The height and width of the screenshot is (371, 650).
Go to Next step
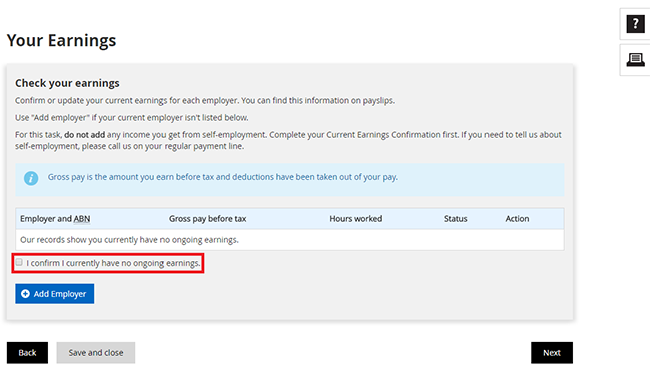552,352
